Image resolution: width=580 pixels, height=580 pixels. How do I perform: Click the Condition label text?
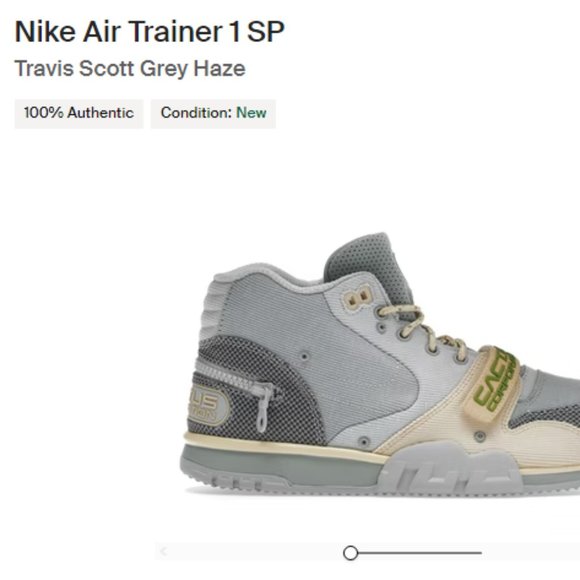tap(196, 113)
